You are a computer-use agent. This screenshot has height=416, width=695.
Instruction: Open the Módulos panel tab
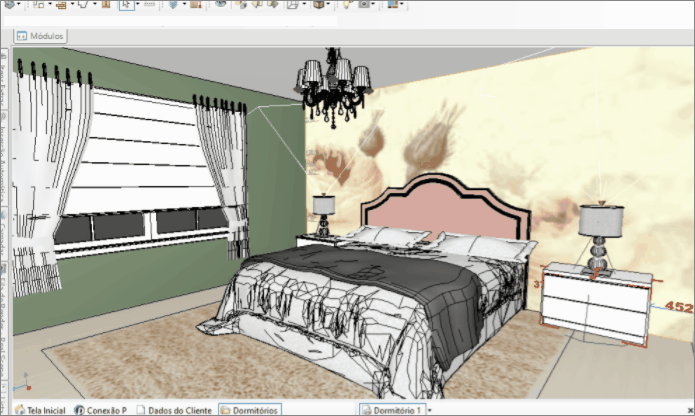pyautogui.click(x=40, y=36)
